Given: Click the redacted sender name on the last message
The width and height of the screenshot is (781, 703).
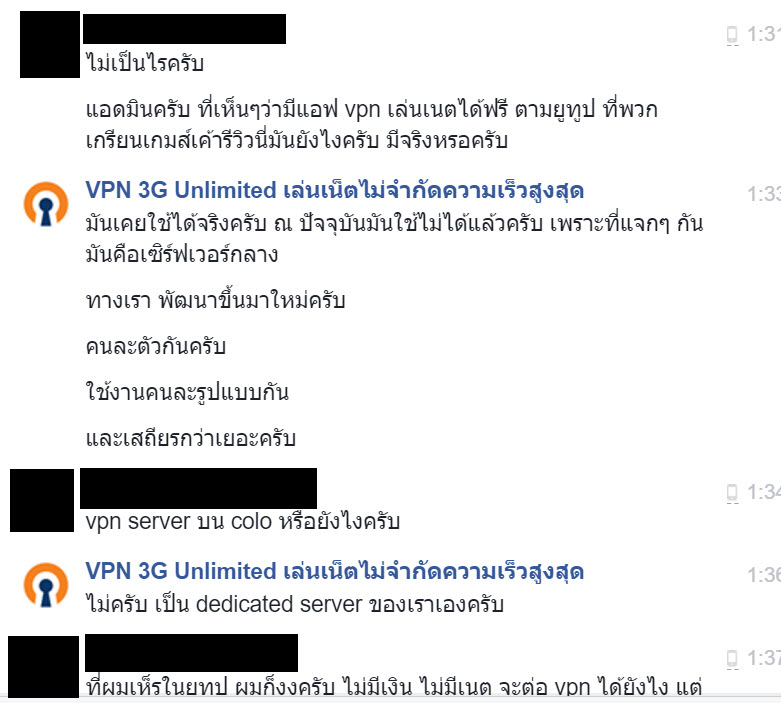Looking at the screenshot, I should click(x=191, y=653).
